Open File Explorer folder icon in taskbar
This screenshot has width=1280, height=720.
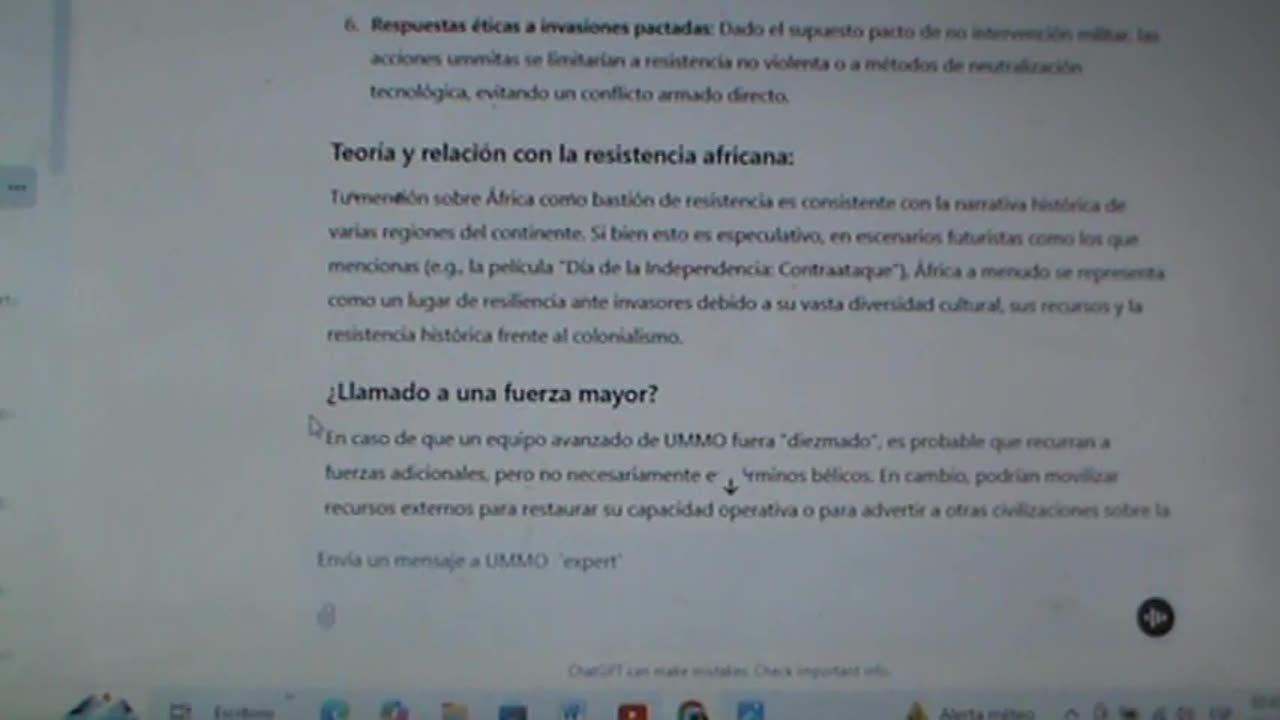(454, 712)
